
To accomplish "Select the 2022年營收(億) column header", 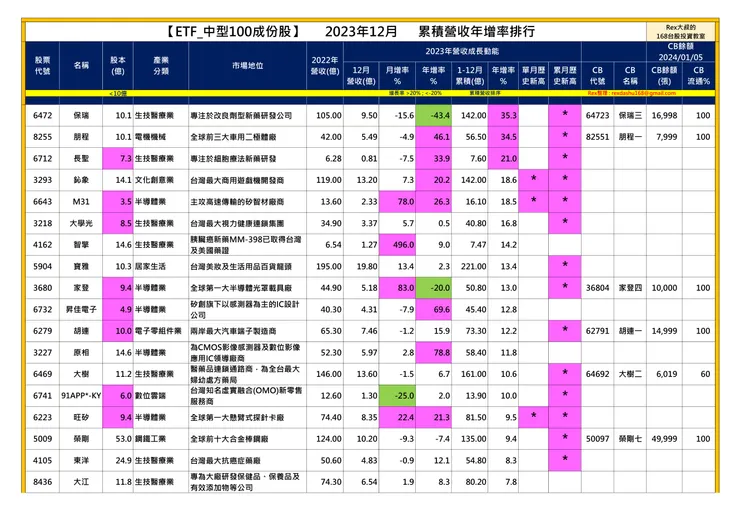I will click(x=325, y=66).
